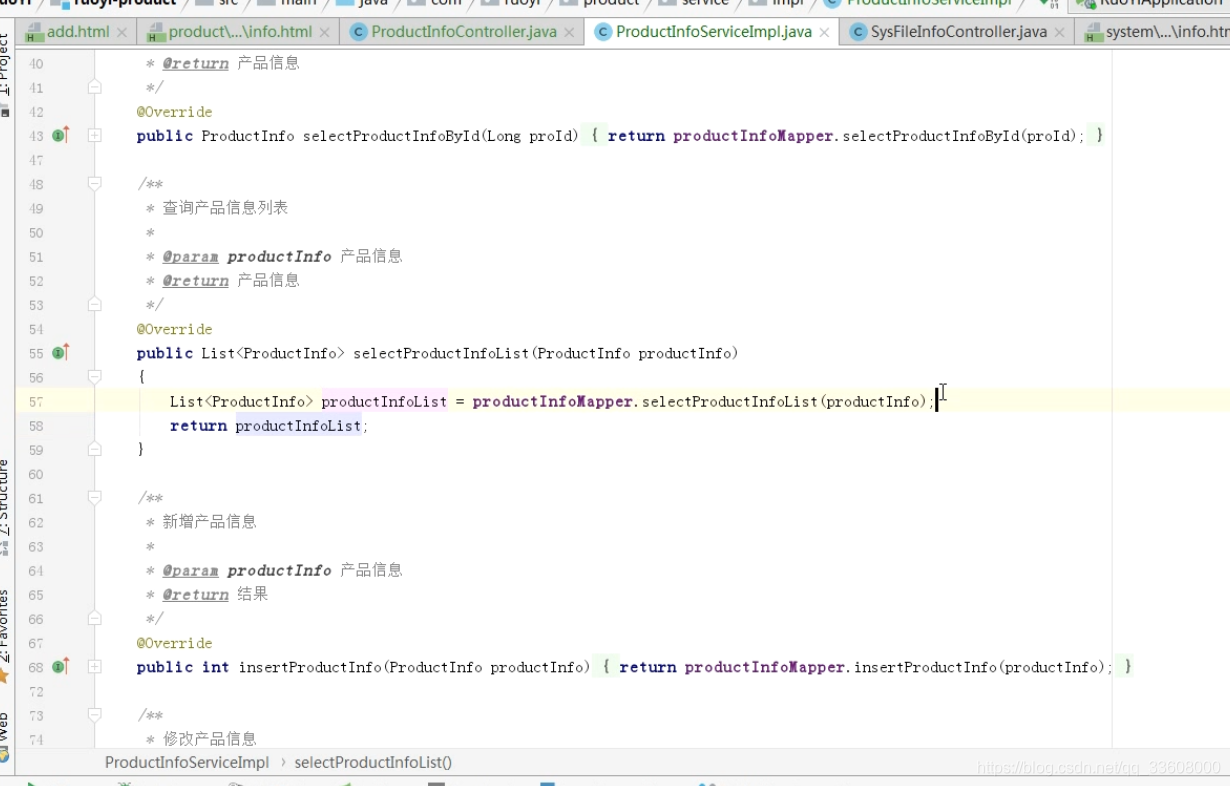Click selectProductInfoList() in the bottom breadcrumb
The height and width of the screenshot is (786, 1230).
click(x=373, y=762)
